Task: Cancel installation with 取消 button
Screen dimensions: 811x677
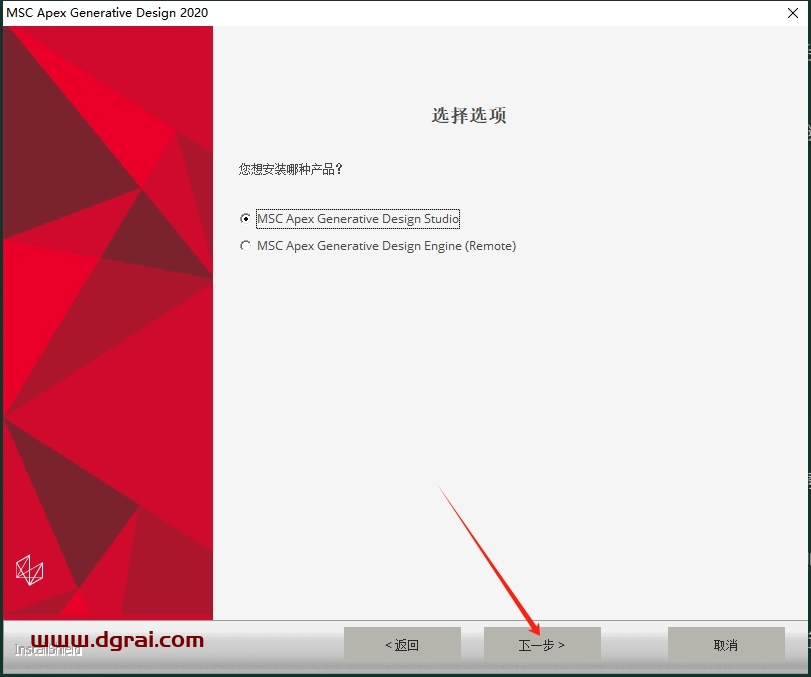Action: (x=726, y=644)
